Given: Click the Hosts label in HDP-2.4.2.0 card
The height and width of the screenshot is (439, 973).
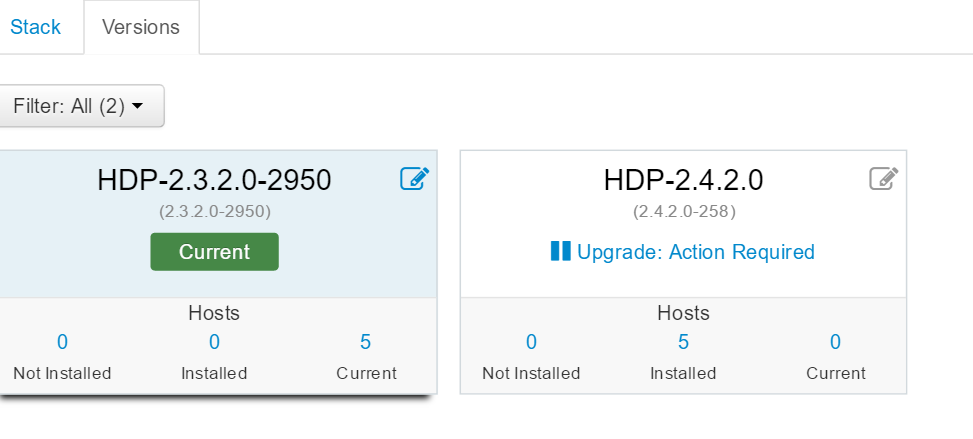Looking at the screenshot, I should click(683, 313).
